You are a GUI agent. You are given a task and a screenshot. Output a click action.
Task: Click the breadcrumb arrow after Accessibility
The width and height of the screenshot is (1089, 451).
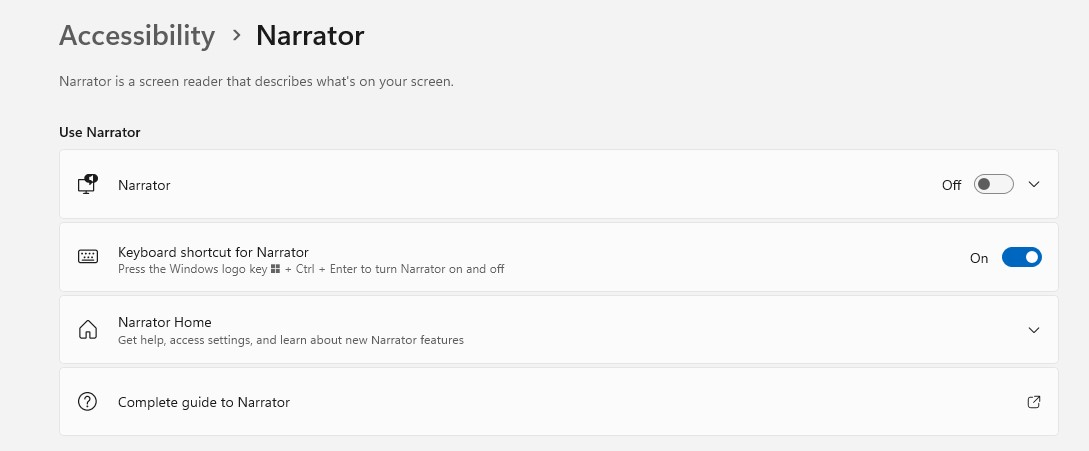point(237,35)
